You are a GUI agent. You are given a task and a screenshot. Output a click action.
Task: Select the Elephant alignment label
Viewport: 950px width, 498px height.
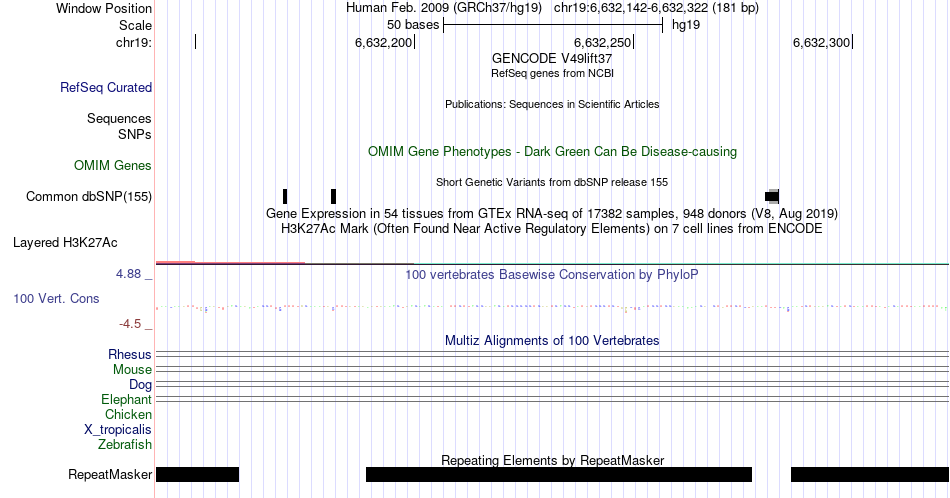127,400
